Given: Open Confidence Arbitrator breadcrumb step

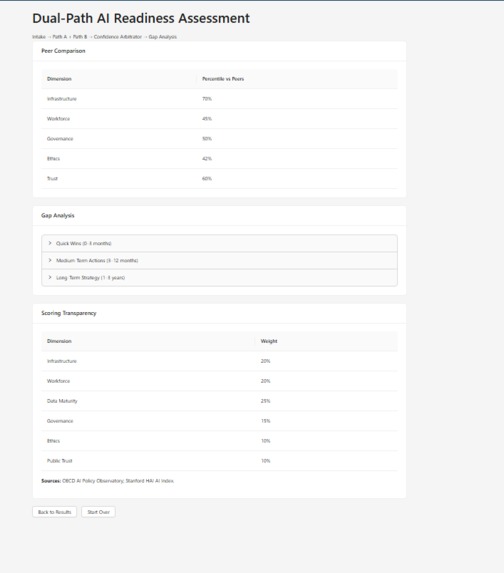Looking at the screenshot, I should pos(118,37).
